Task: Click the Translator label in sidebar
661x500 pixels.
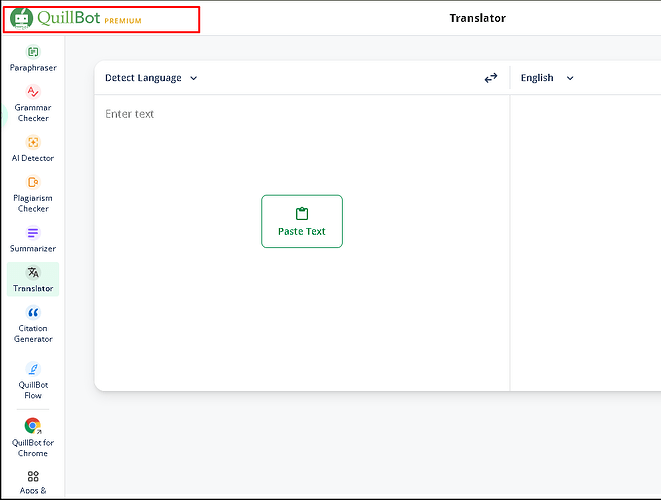Action: (33, 288)
